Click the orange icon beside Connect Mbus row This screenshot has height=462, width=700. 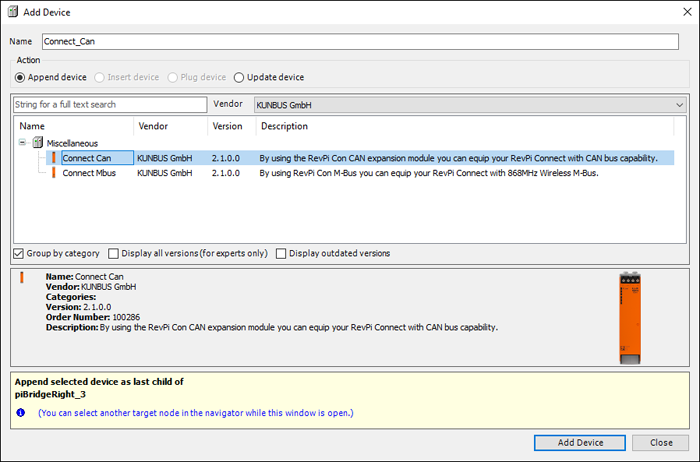point(54,173)
